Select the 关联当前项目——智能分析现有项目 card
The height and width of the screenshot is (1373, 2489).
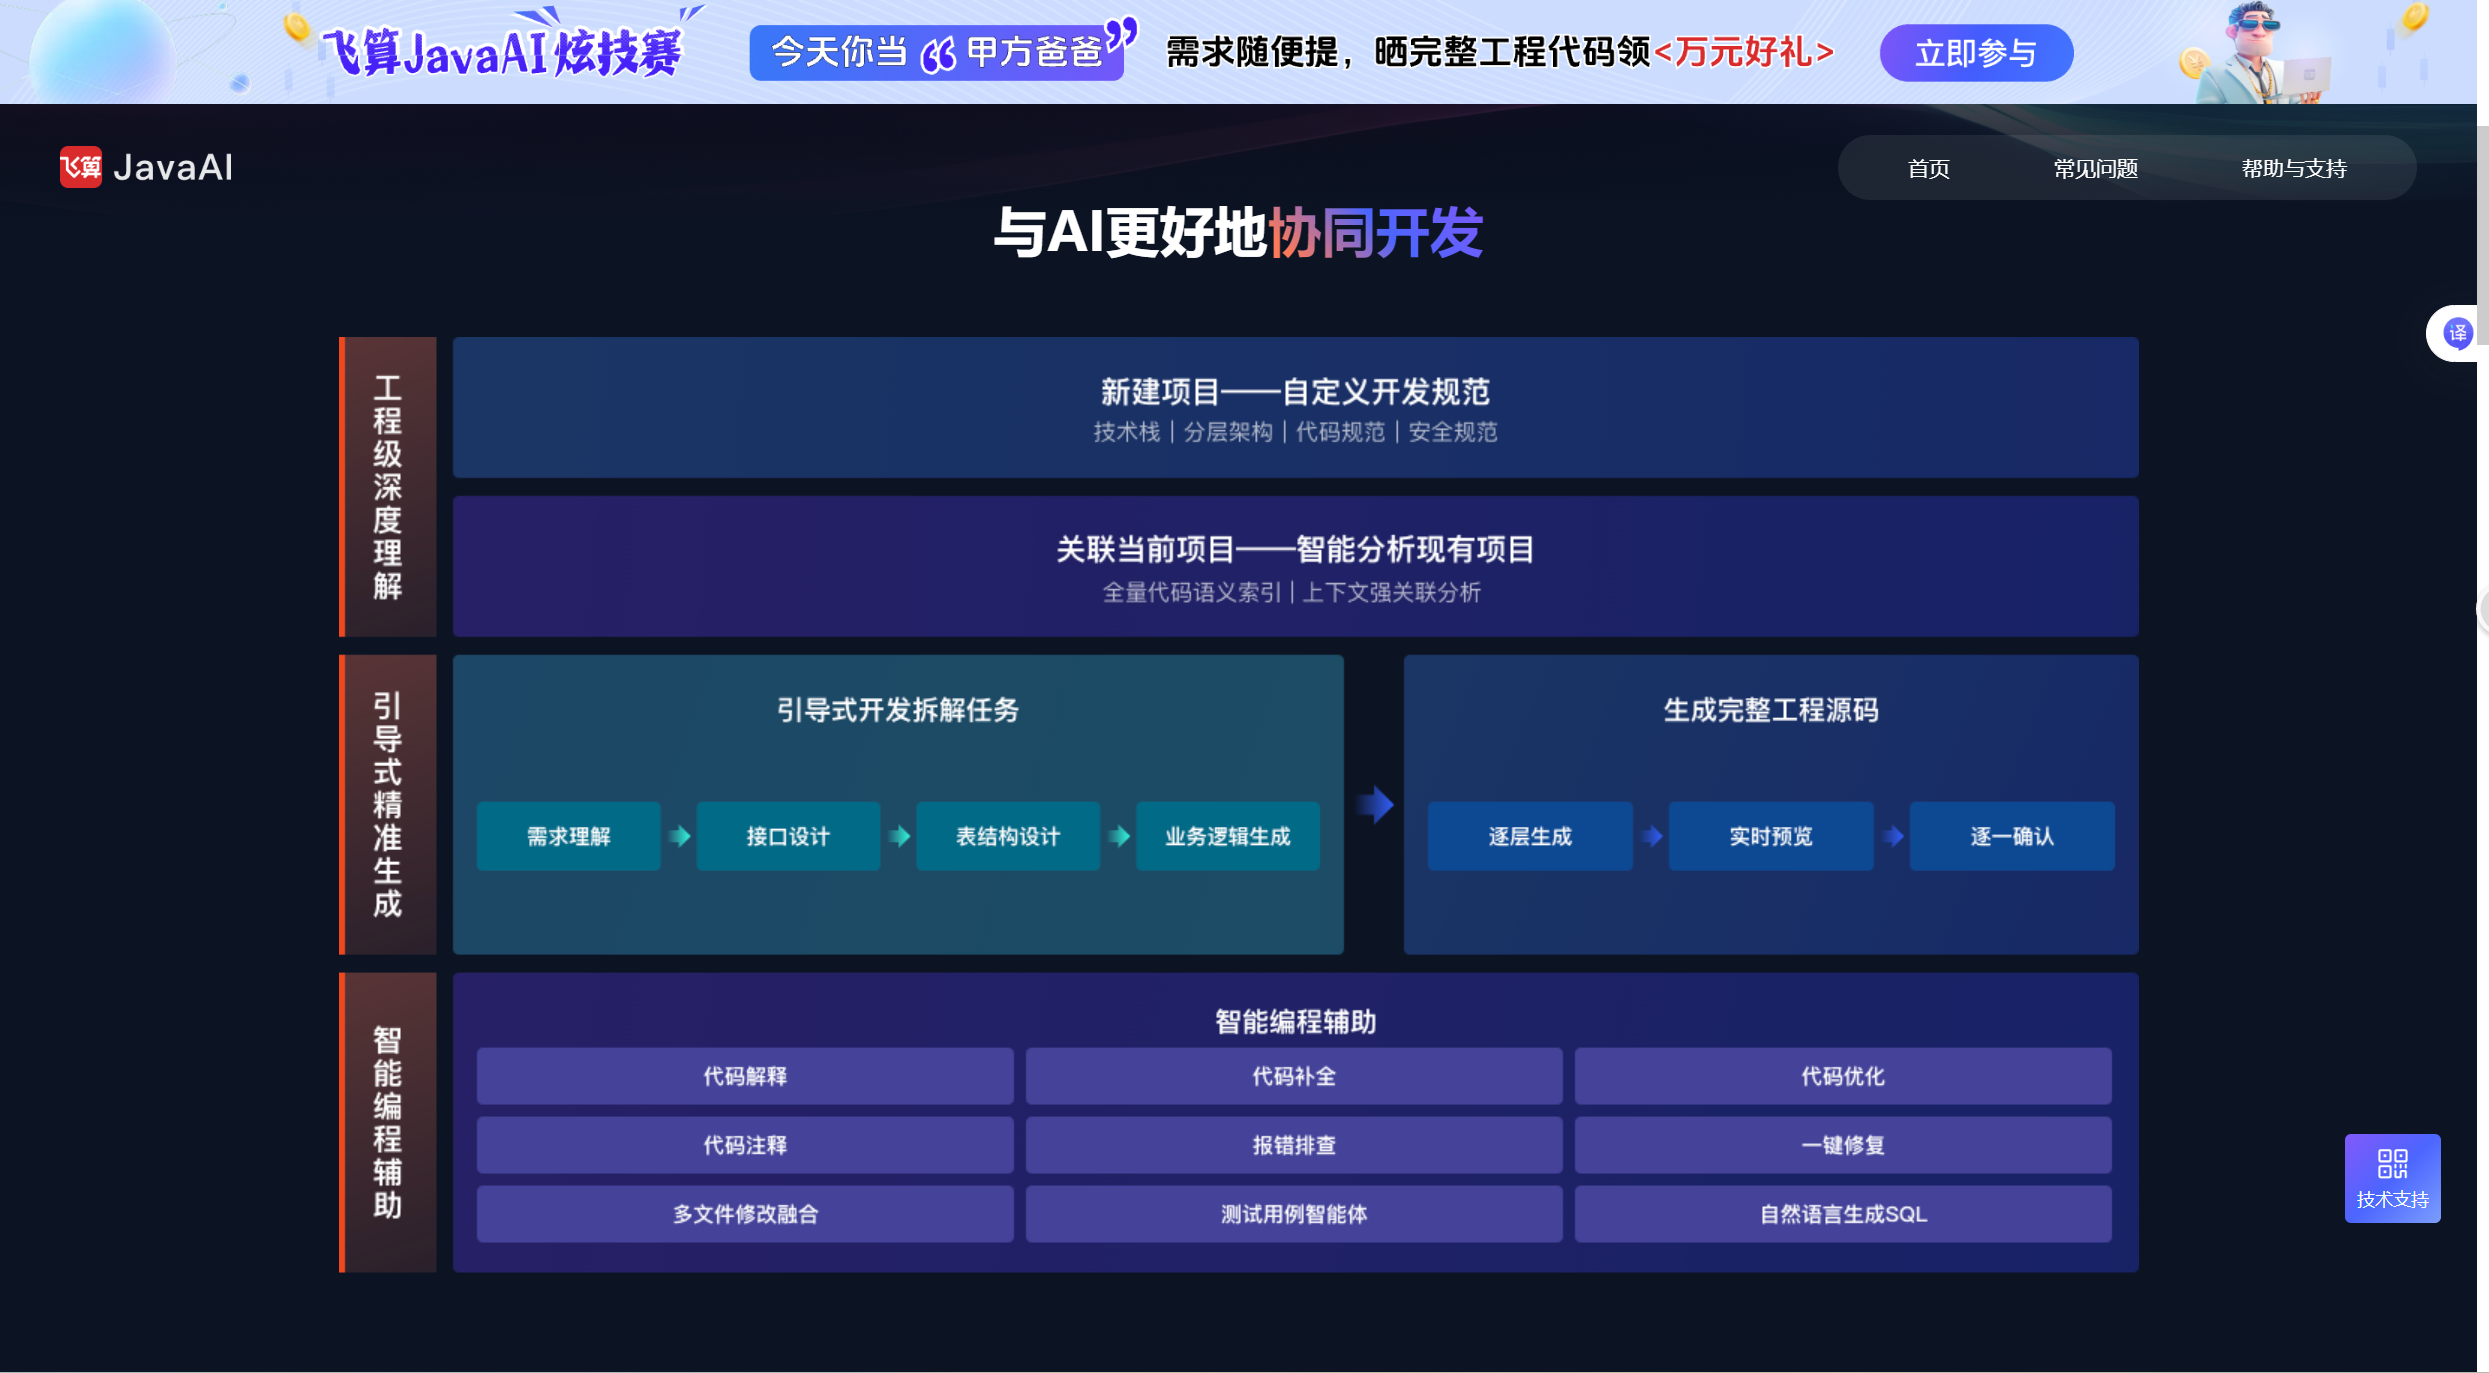coord(1295,566)
